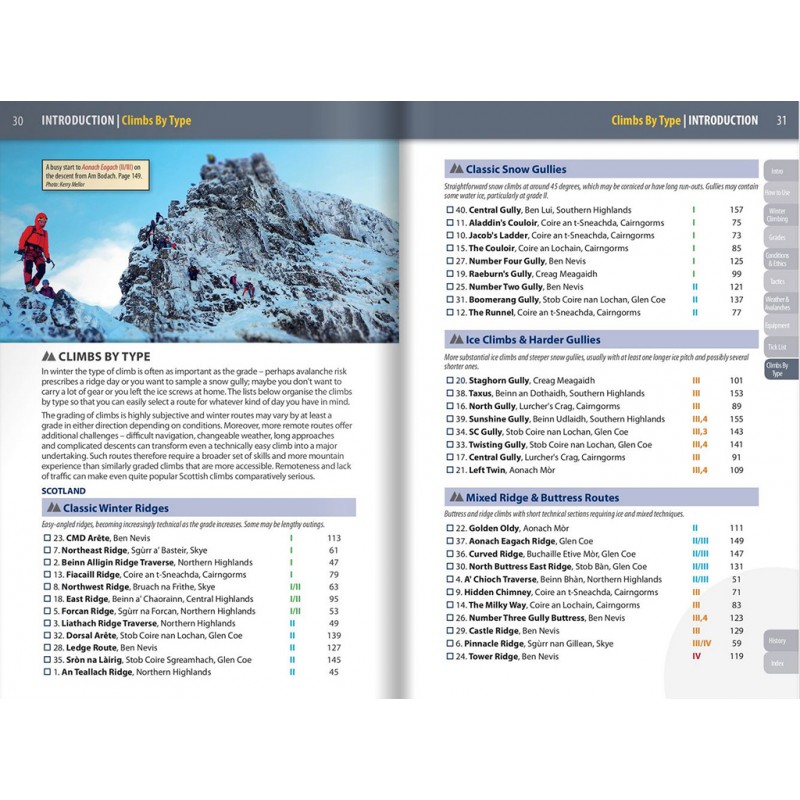This screenshot has width=800, height=800.
Task: Open the History side tab
Action: coord(777,640)
